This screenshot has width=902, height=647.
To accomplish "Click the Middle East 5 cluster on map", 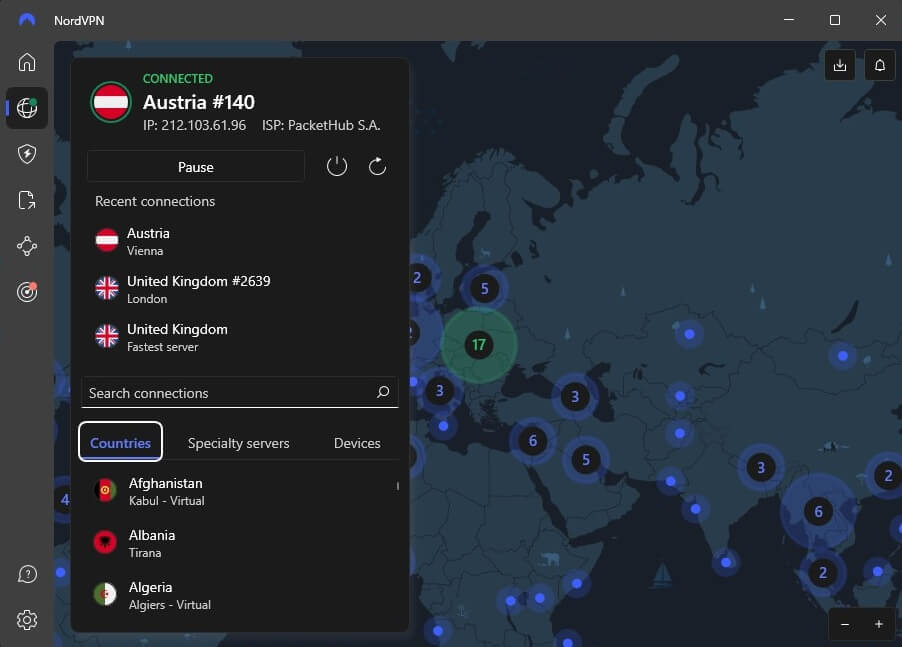I will pos(586,460).
